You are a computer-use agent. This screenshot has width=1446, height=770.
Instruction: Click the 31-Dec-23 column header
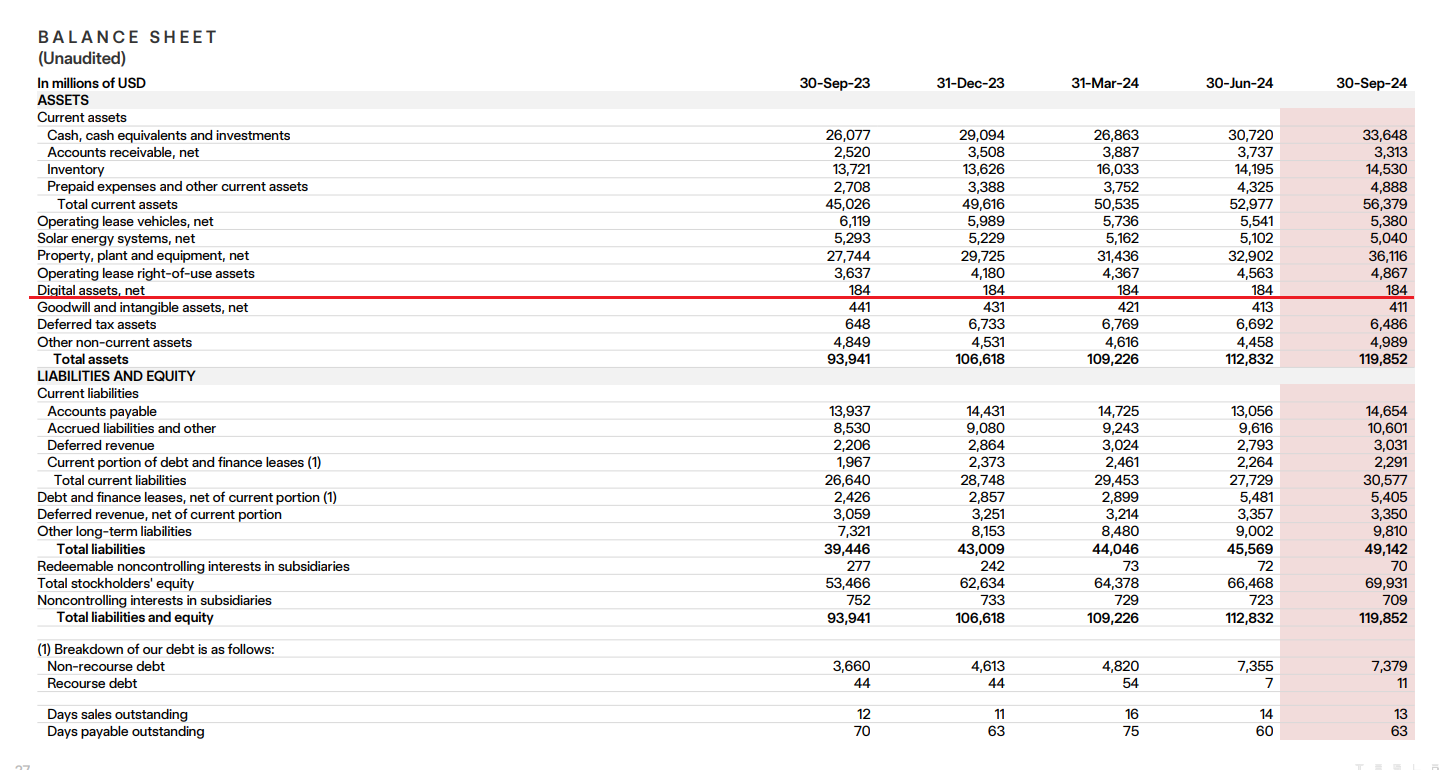coord(970,83)
